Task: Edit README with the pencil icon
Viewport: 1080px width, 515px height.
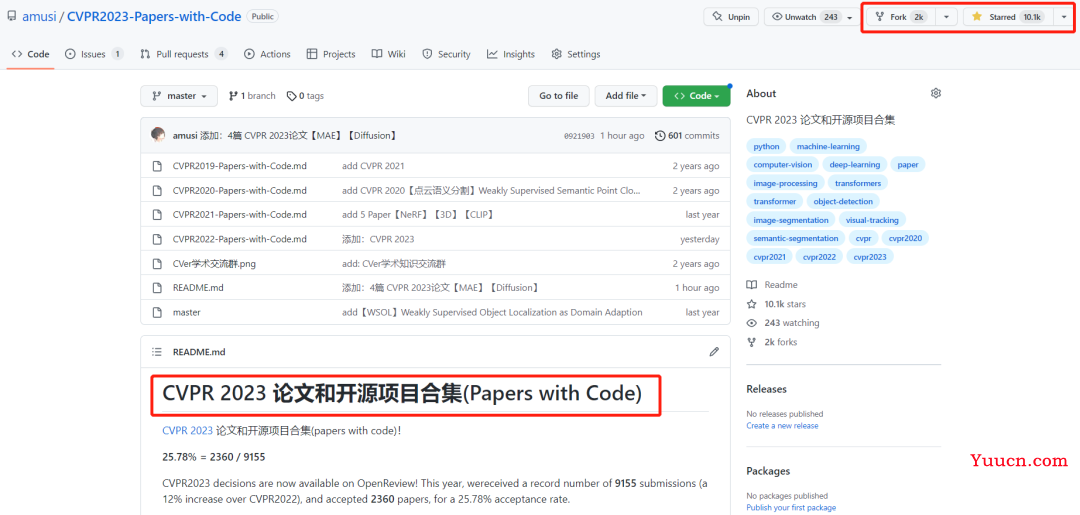Action: click(714, 352)
